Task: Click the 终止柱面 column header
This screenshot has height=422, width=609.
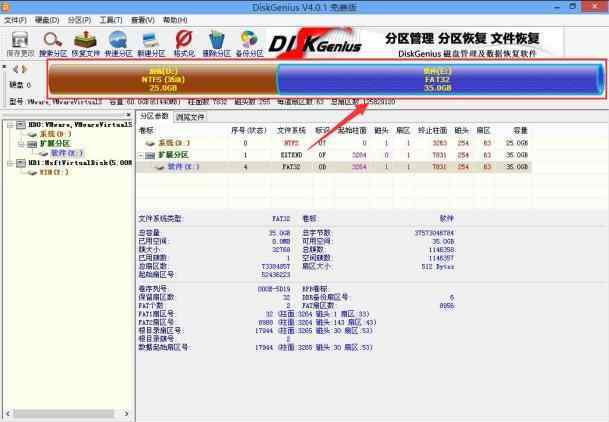Action: 432,131
